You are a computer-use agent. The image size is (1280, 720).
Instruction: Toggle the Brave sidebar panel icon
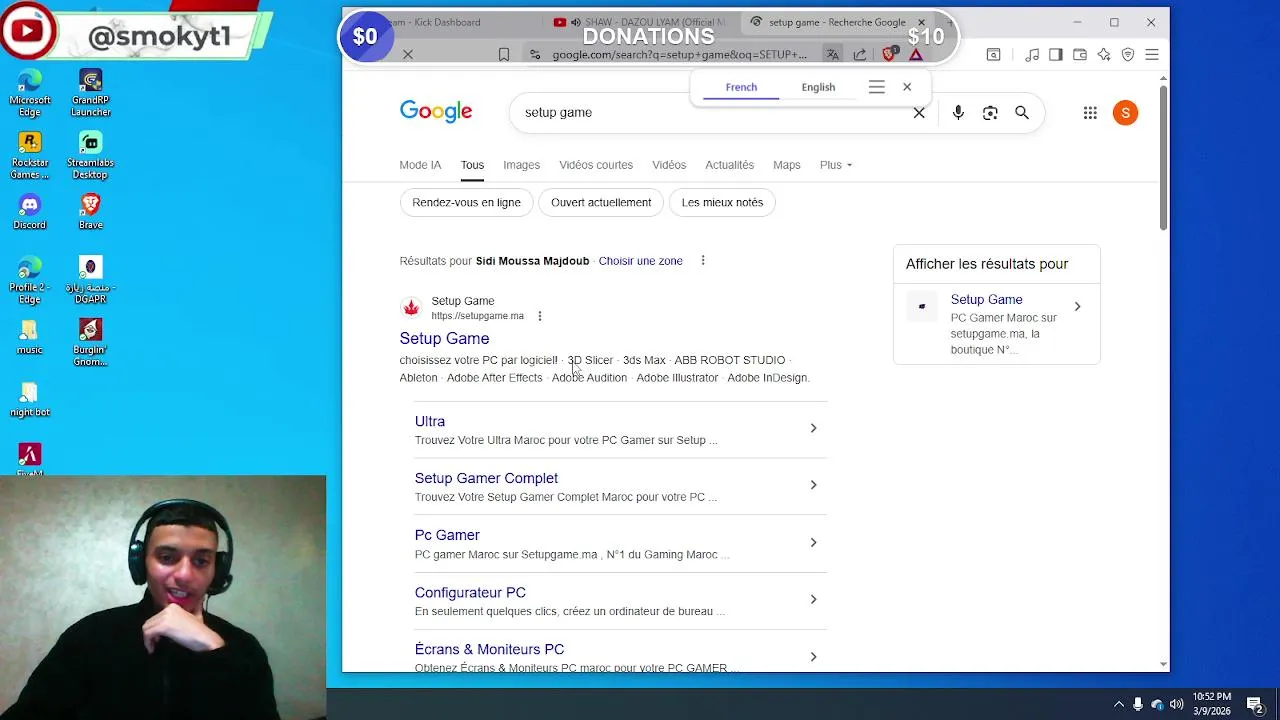1055,54
